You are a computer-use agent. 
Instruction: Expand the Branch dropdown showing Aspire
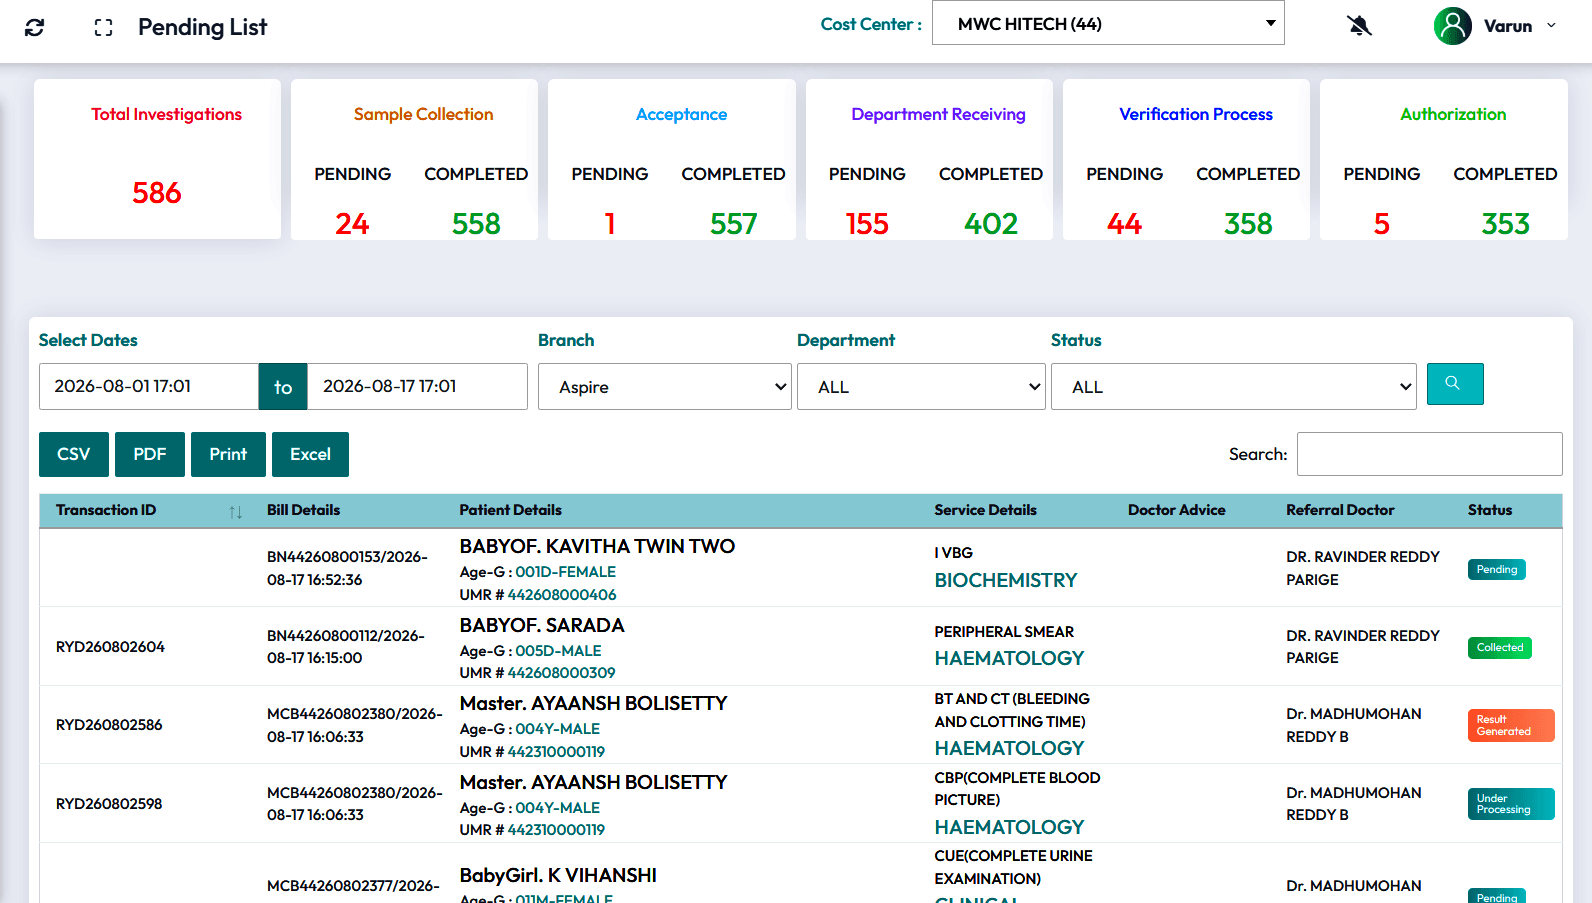[x=665, y=387]
